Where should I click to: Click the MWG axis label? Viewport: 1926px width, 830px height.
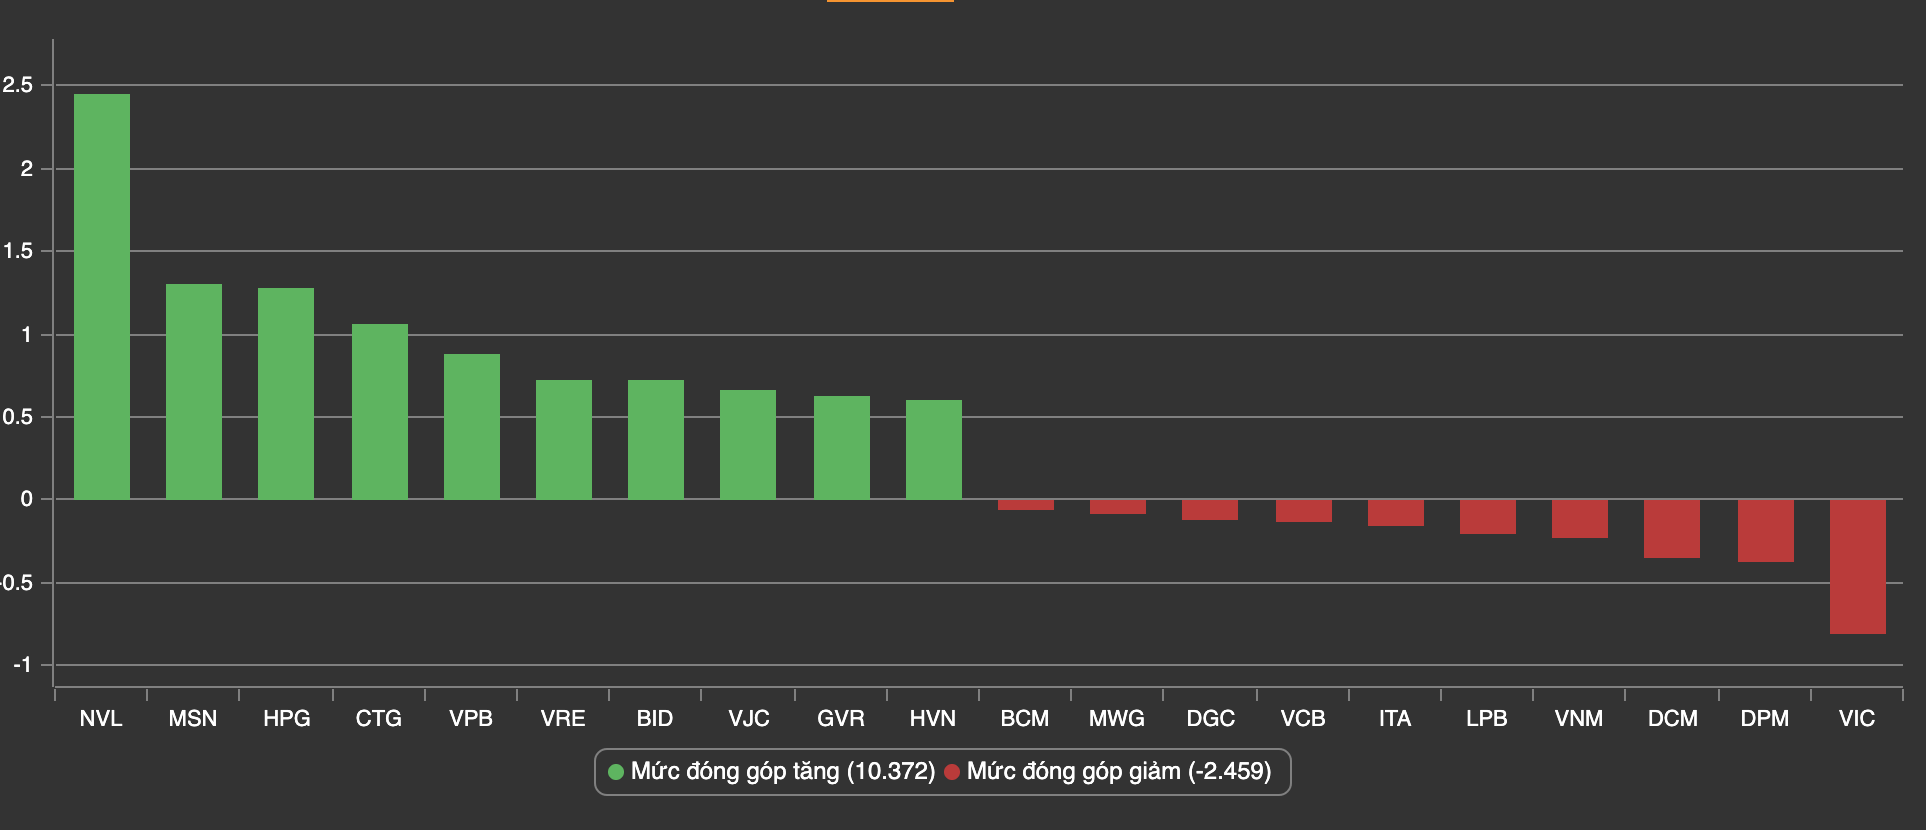tap(1117, 718)
